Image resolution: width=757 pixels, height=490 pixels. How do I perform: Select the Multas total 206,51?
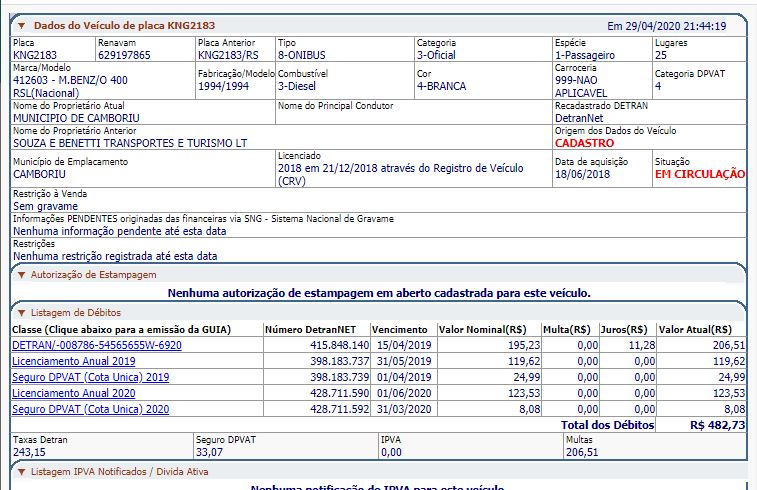582,452
